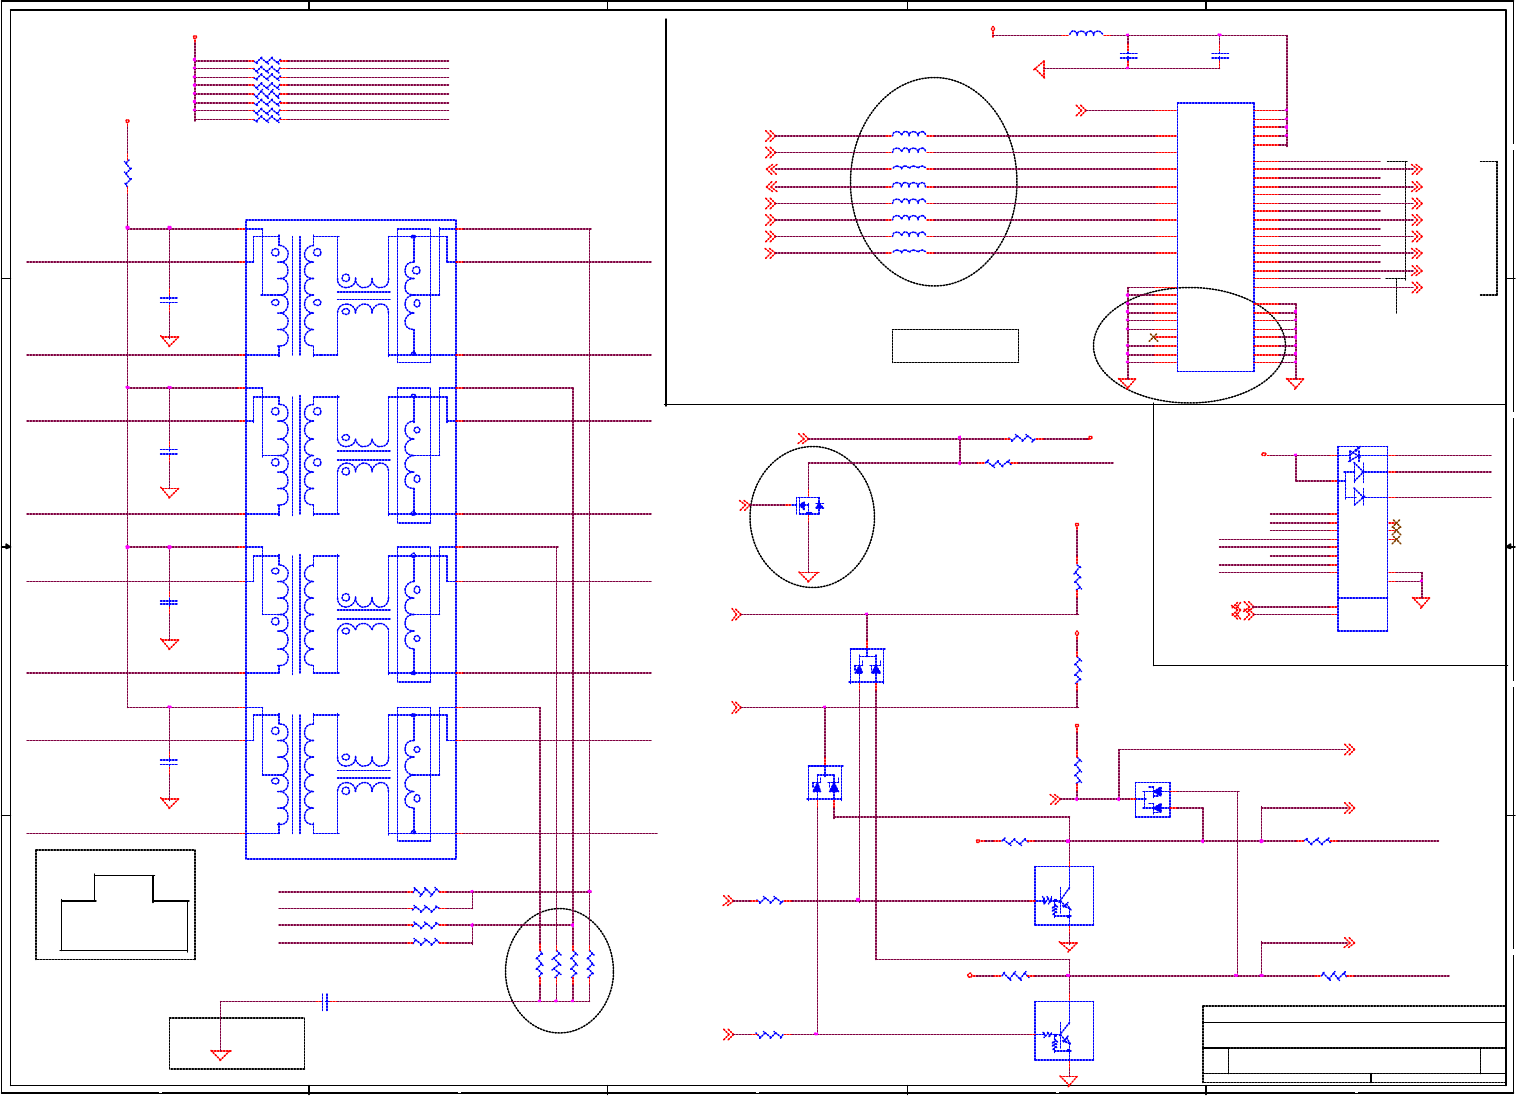
Task: Click the single input port arrow above the eight-line bus
Action: 1081,110
